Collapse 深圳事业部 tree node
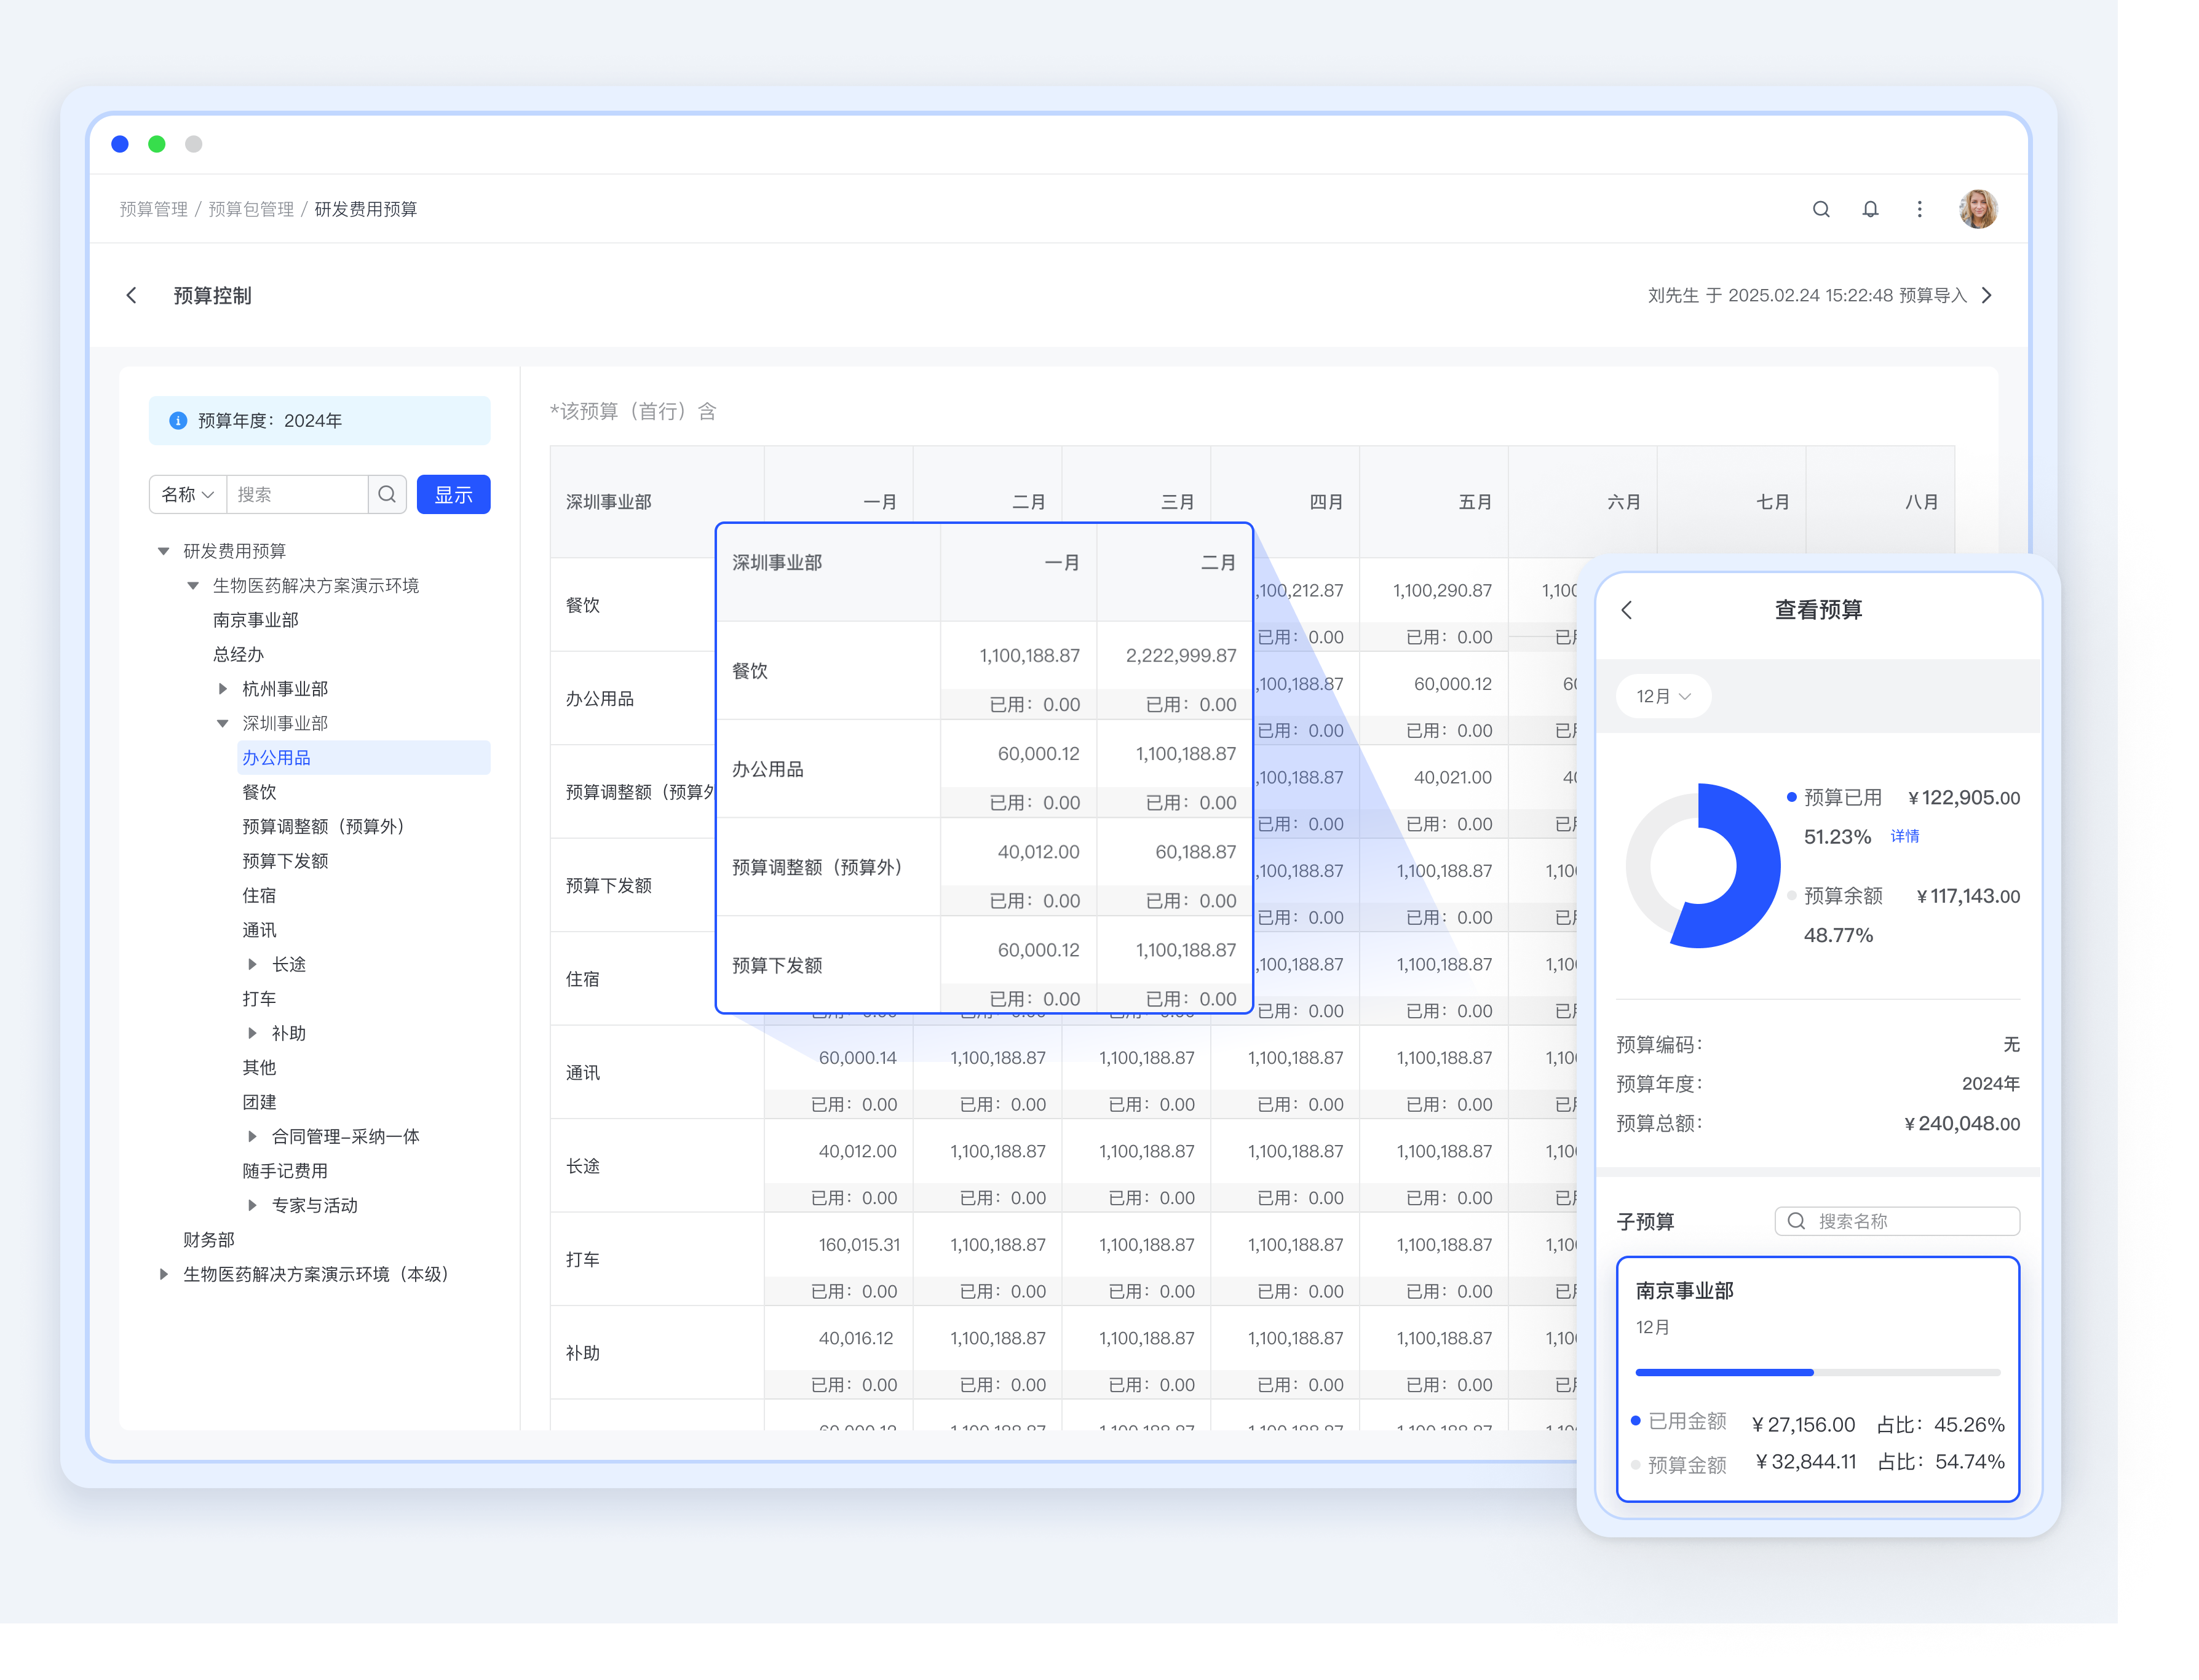The width and height of the screenshot is (2199, 1680). (x=223, y=723)
